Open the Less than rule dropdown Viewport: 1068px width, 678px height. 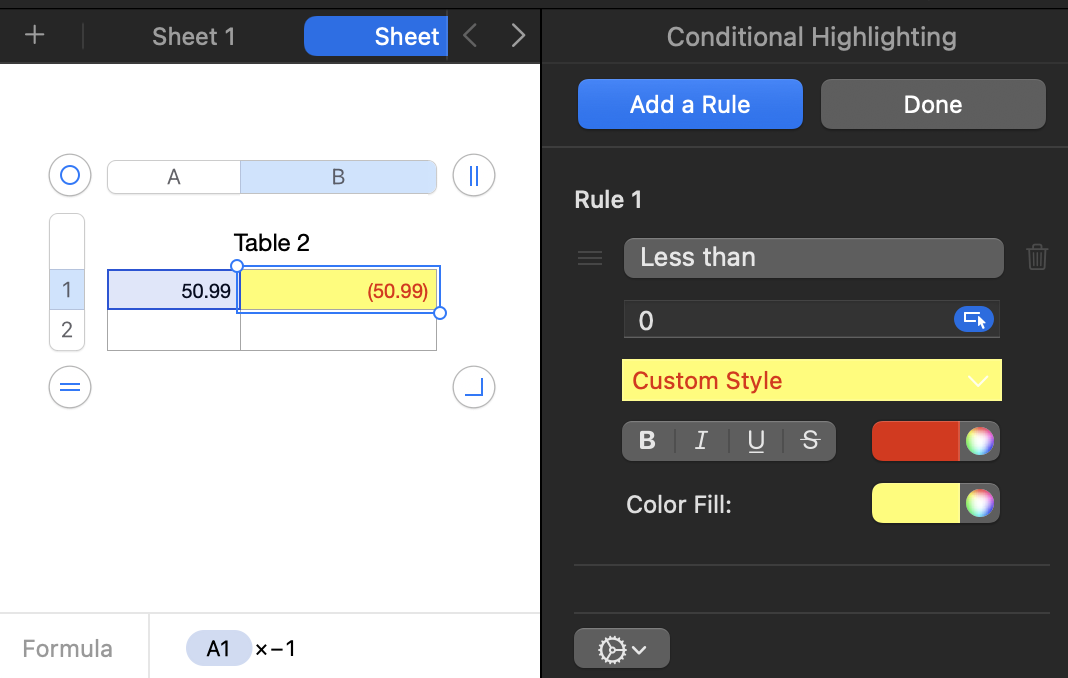tap(813, 258)
